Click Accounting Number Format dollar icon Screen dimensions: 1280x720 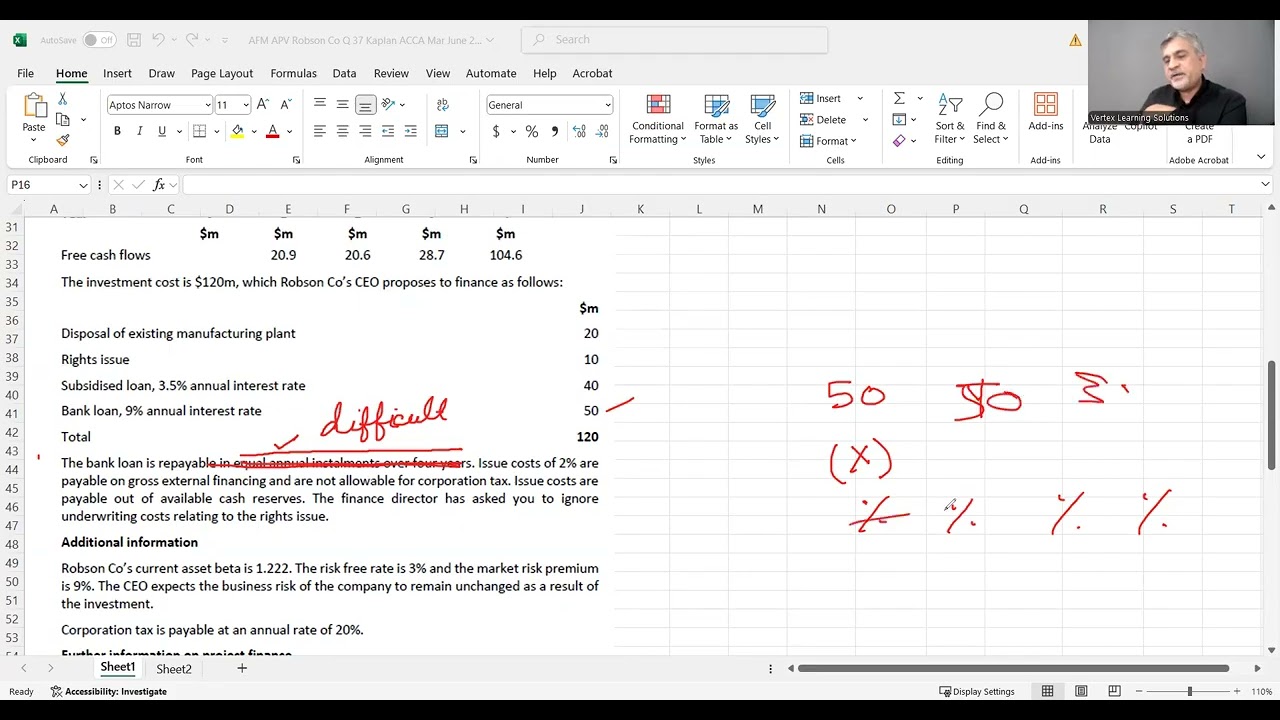coord(496,131)
